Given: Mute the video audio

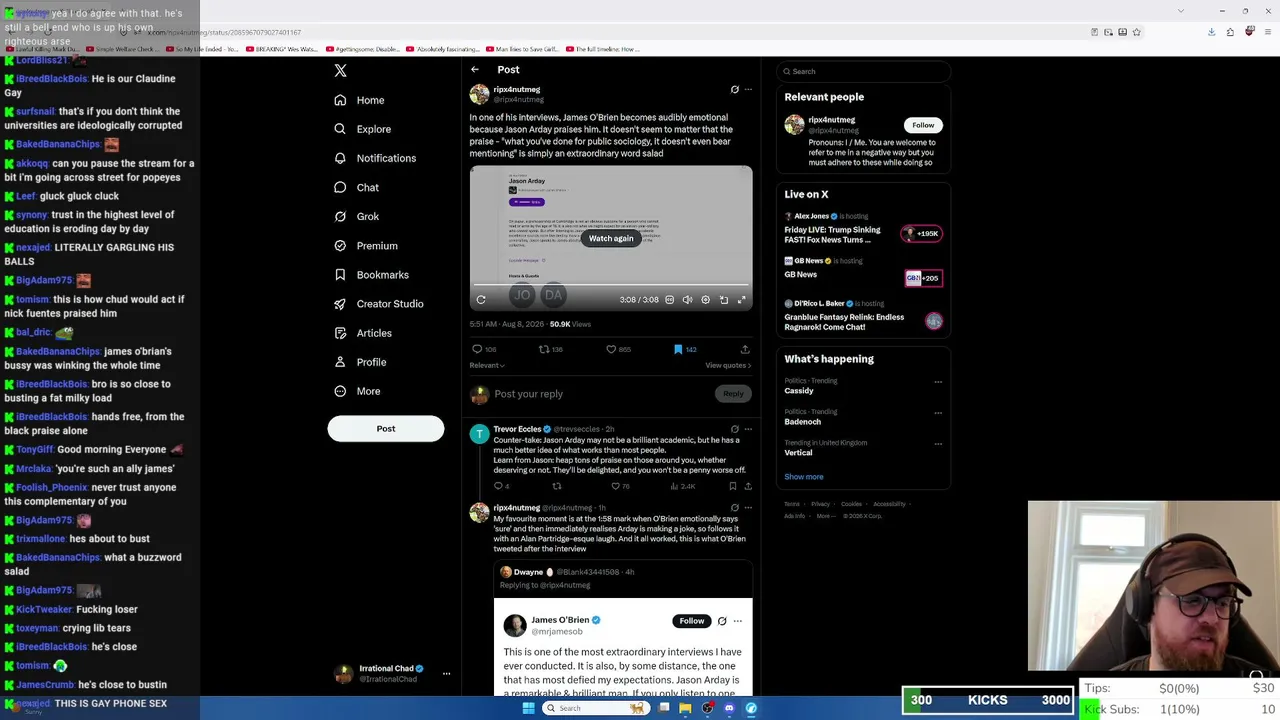Looking at the screenshot, I should pos(687,299).
